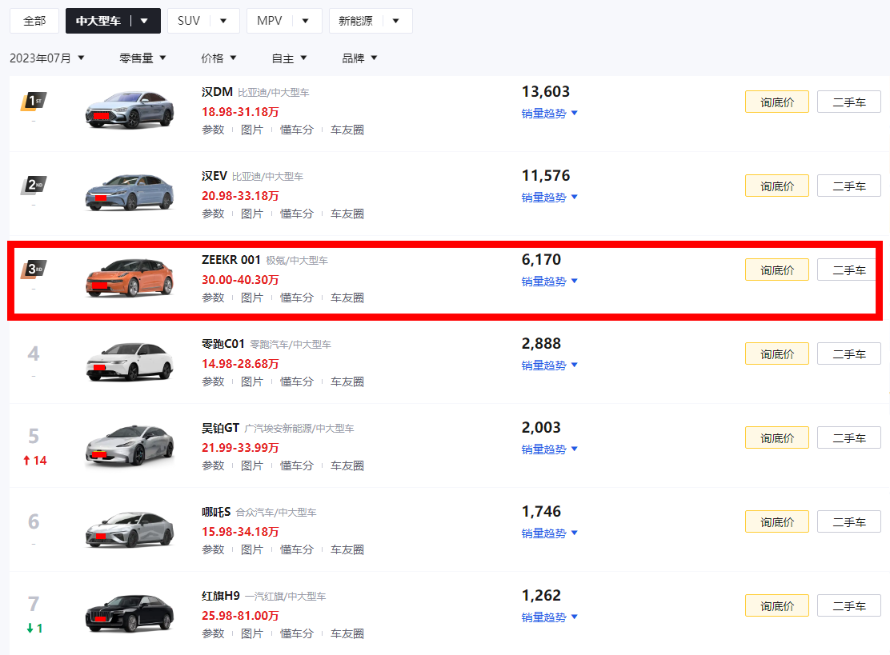Open 参数 link for 昊铂GT

[213, 465]
